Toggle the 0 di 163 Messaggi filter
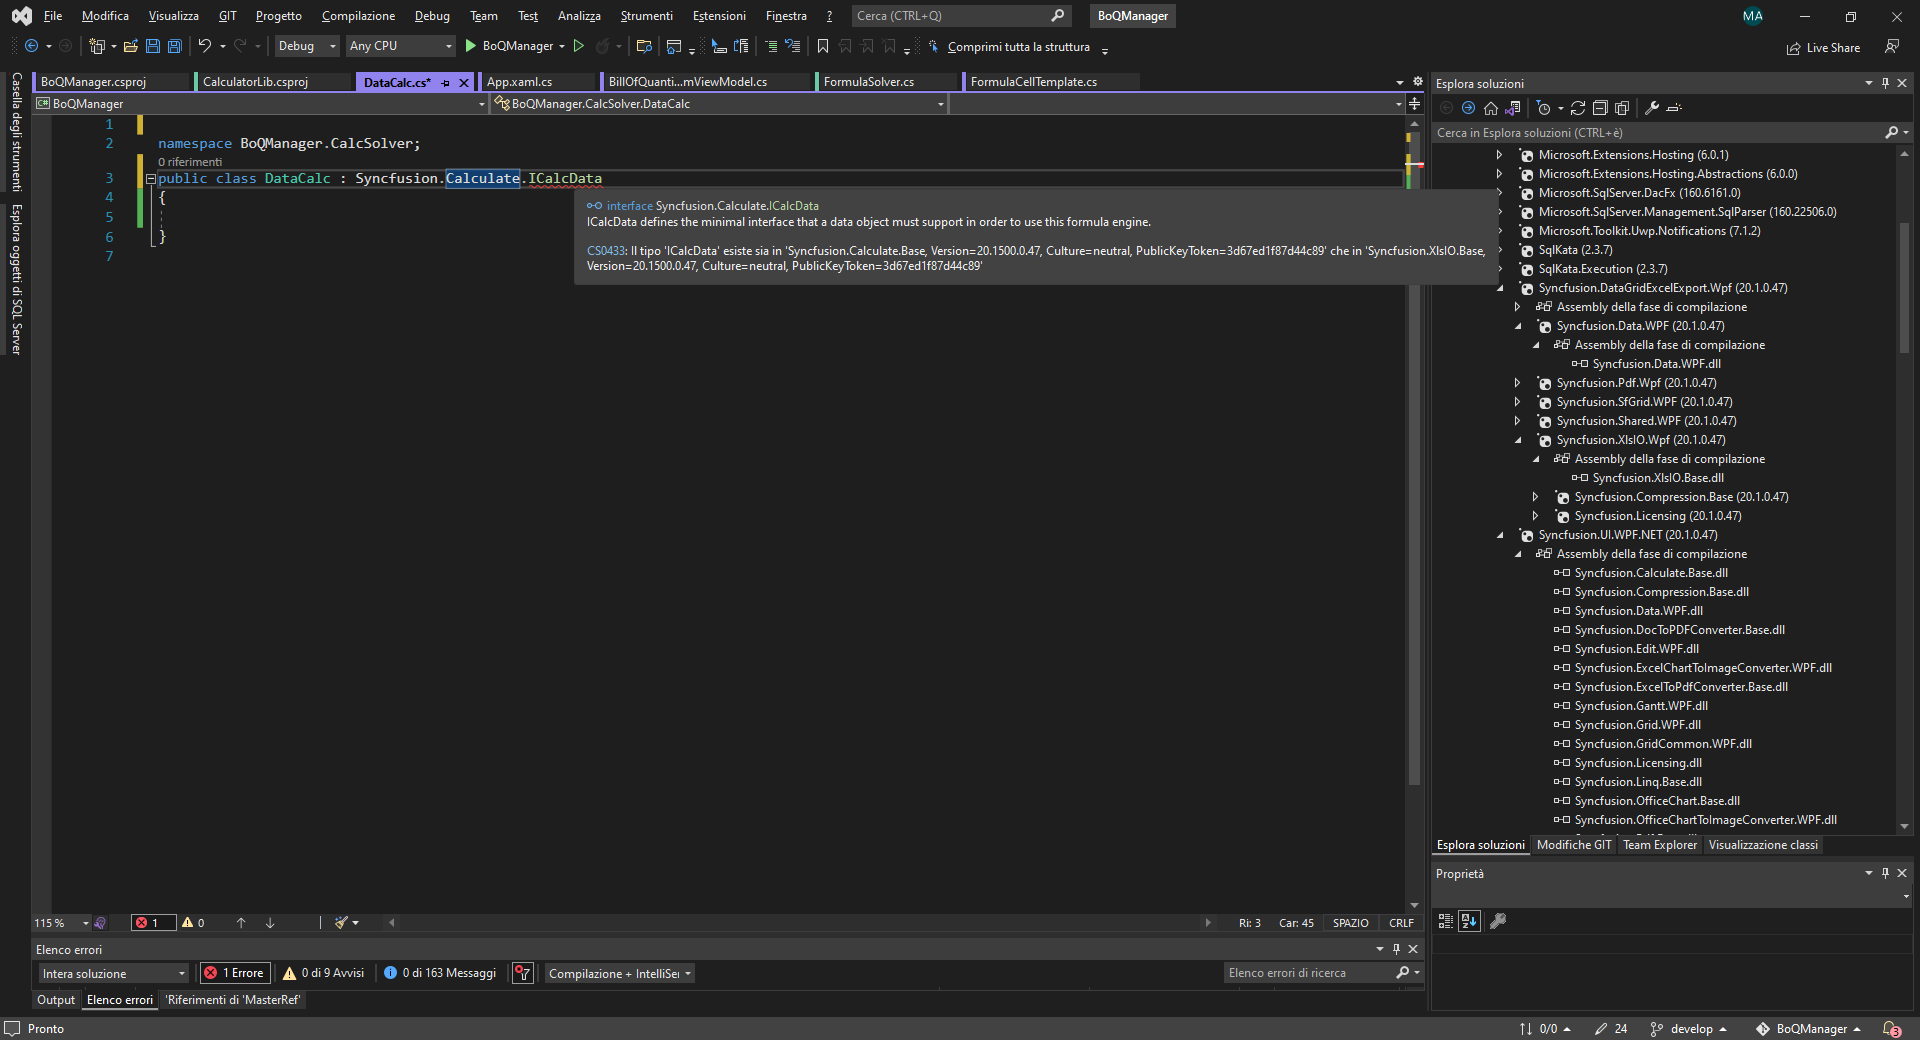The height and width of the screenshot is (1040, 1920). pos(440,973)
